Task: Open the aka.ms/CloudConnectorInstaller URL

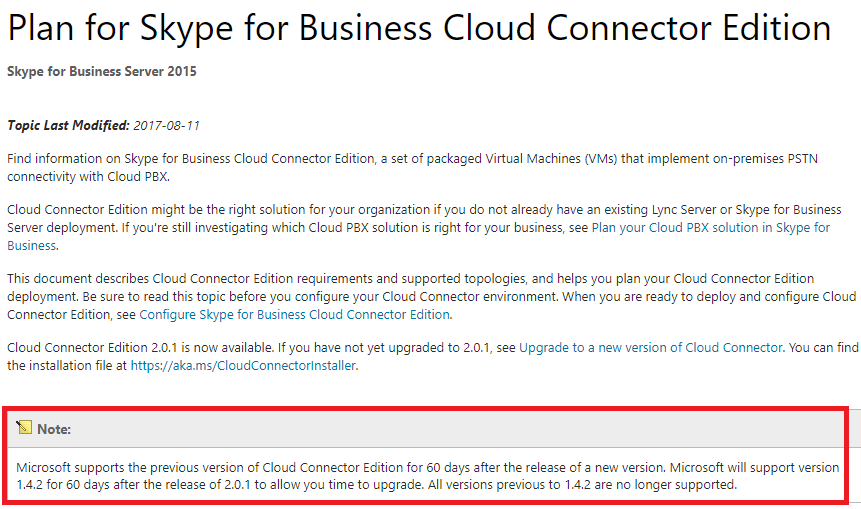Action: pos(243,365)
